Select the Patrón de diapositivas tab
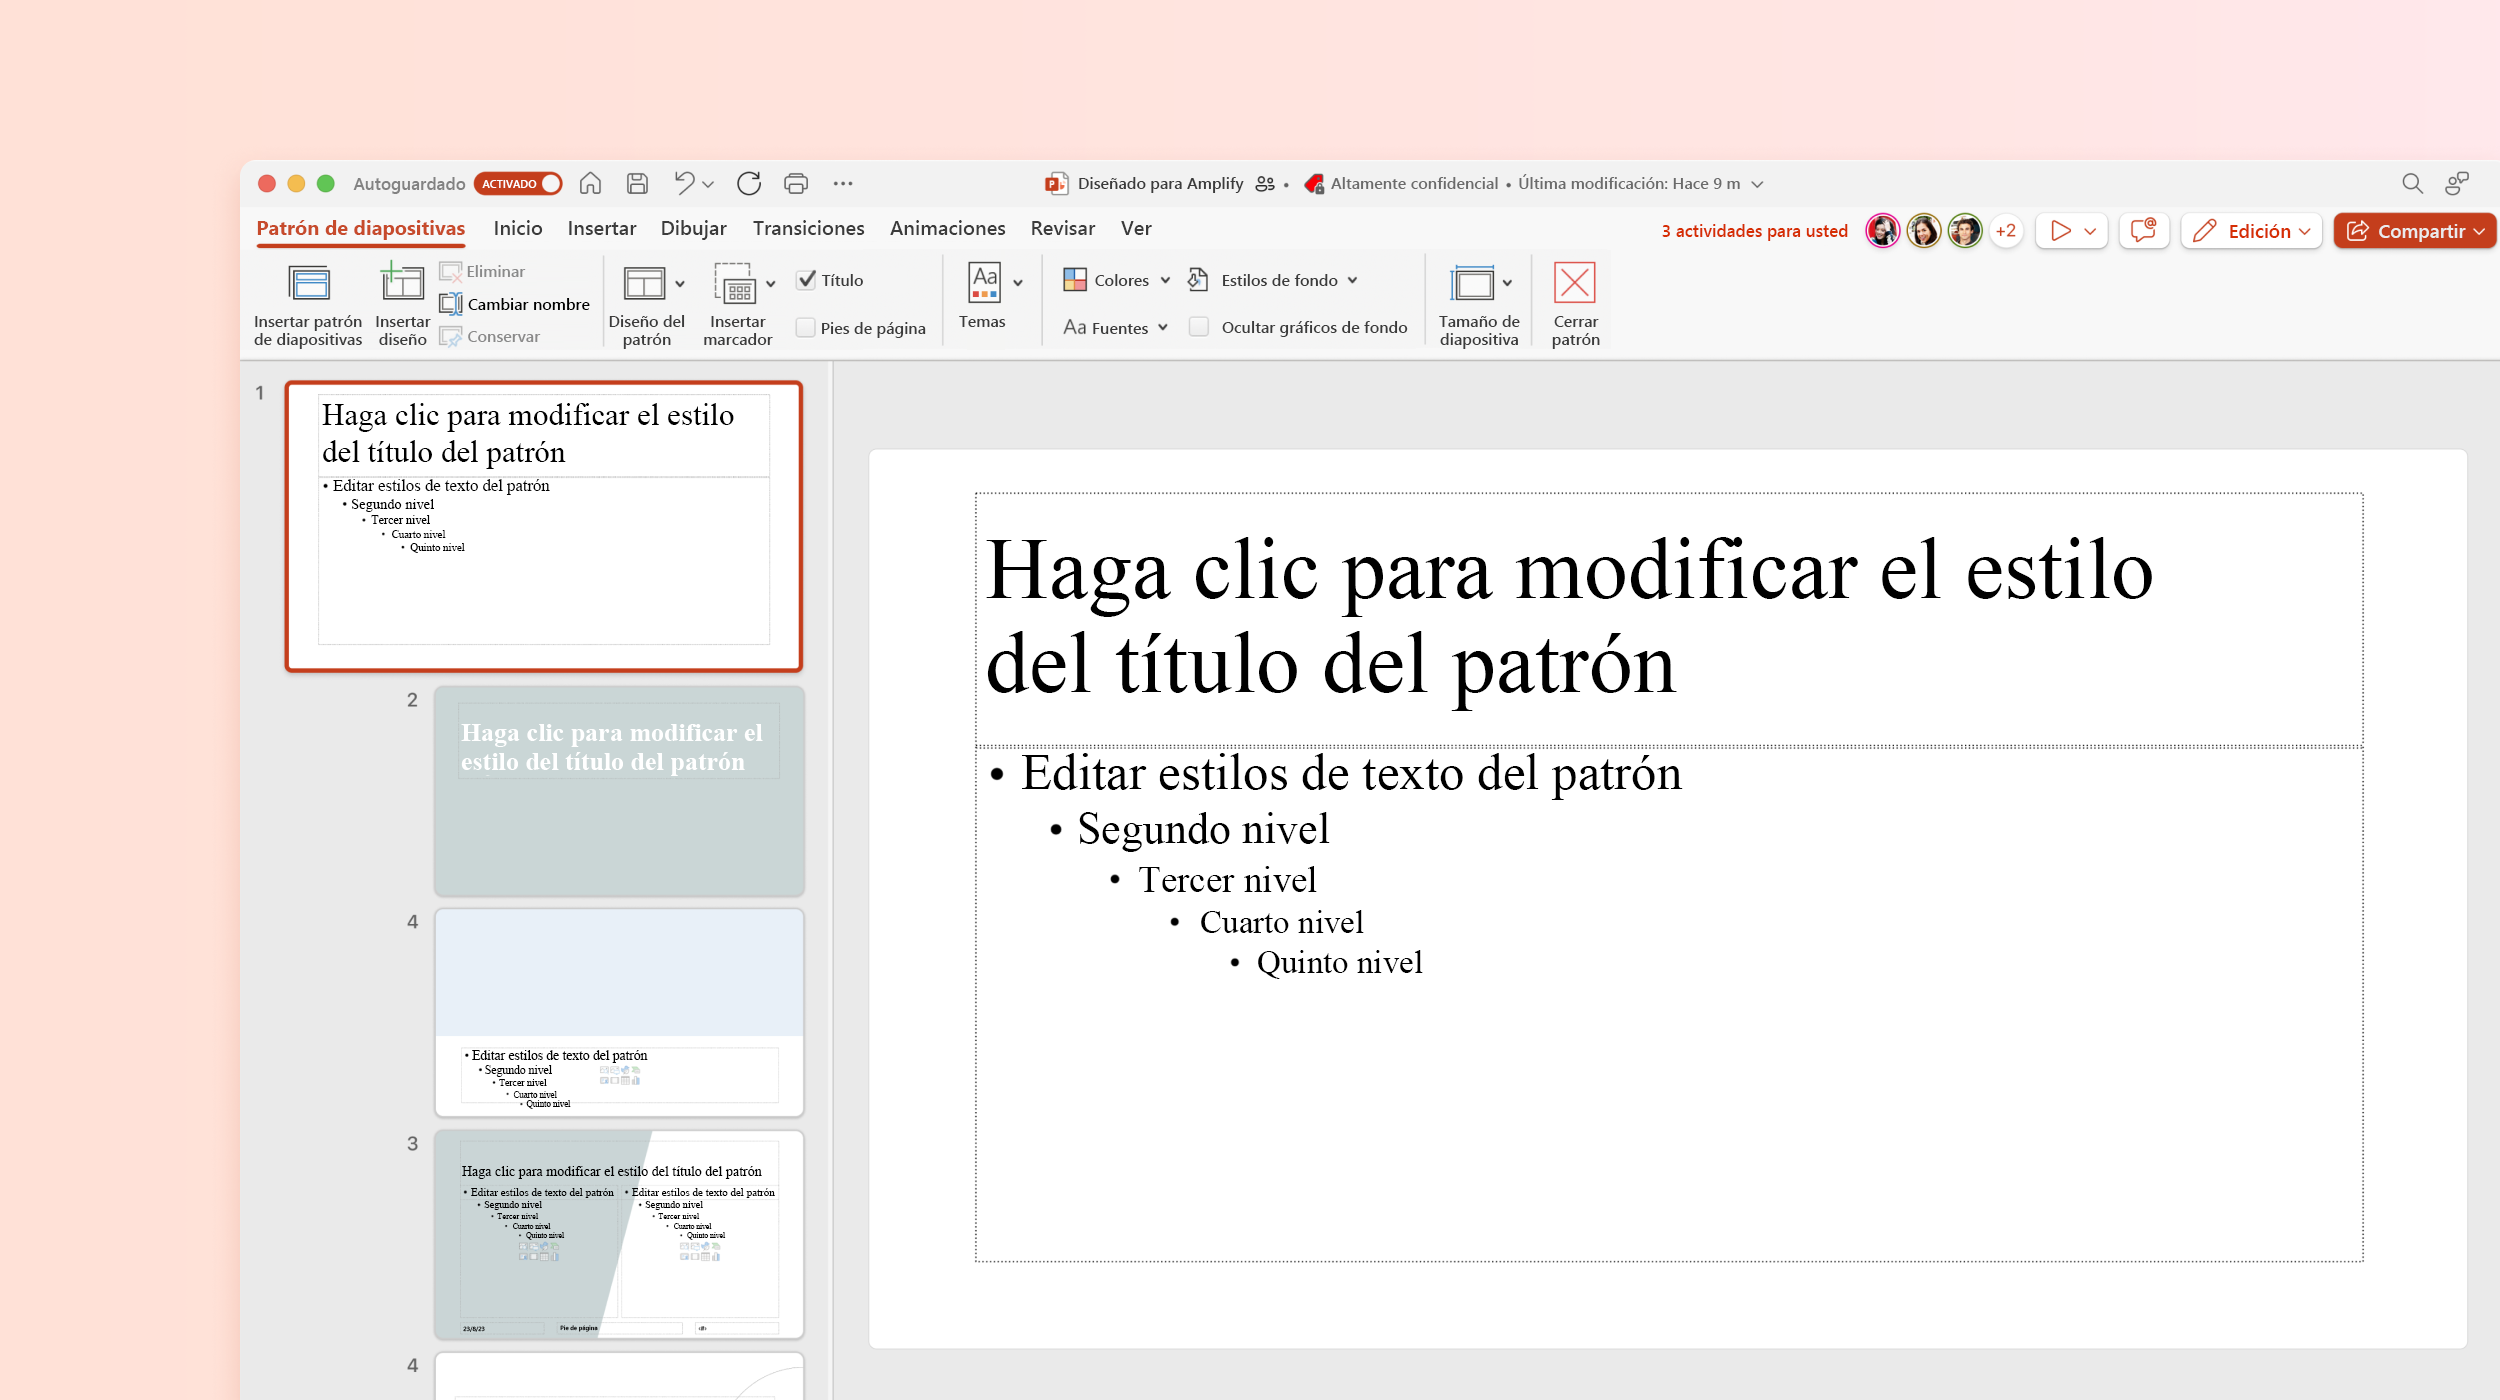Viewport: 2500px width, 1400px height. point(361,228)
